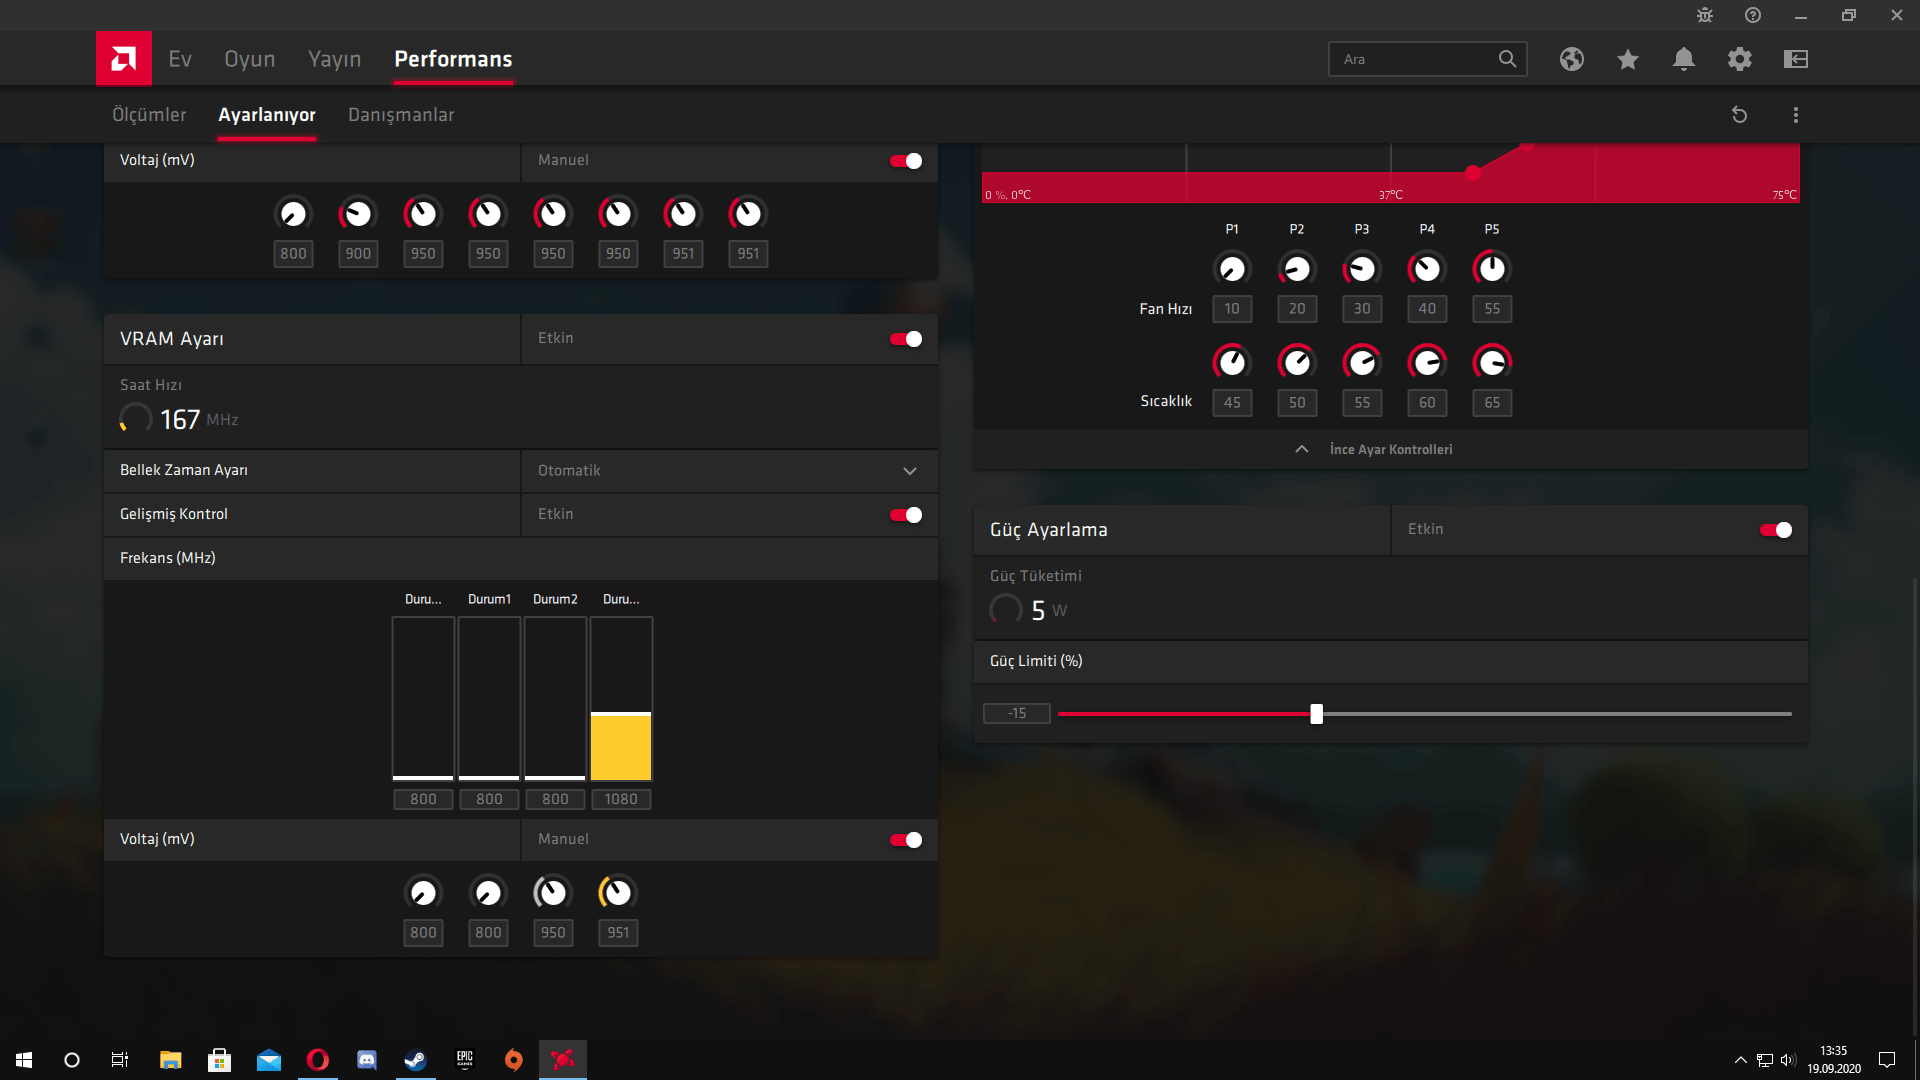The width and height of the screenshot is (1920, 1080).
Task: Click the Güç Limiti slider handle
Action: pos(1317,714)
